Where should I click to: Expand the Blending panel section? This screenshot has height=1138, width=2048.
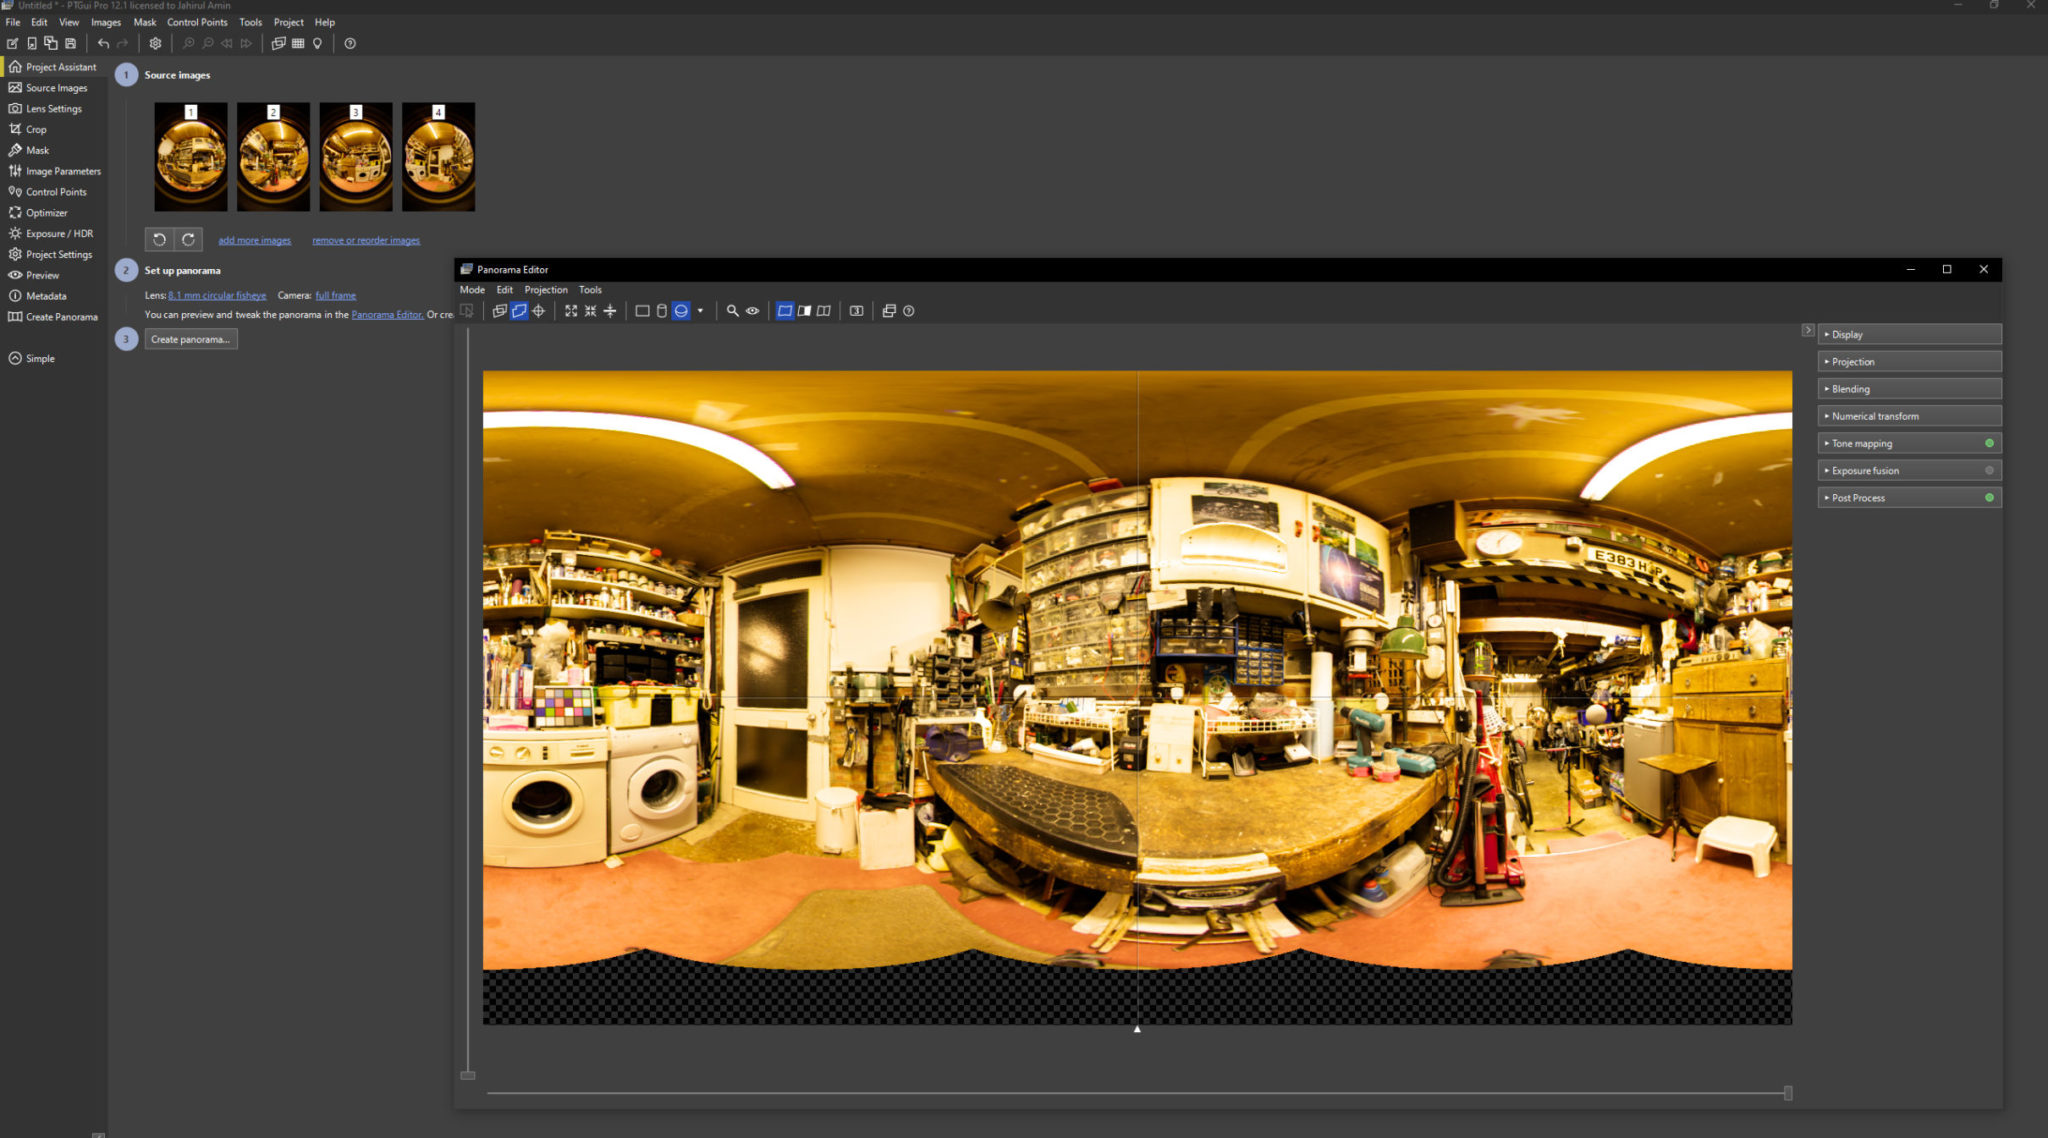tap(1849, 389)
